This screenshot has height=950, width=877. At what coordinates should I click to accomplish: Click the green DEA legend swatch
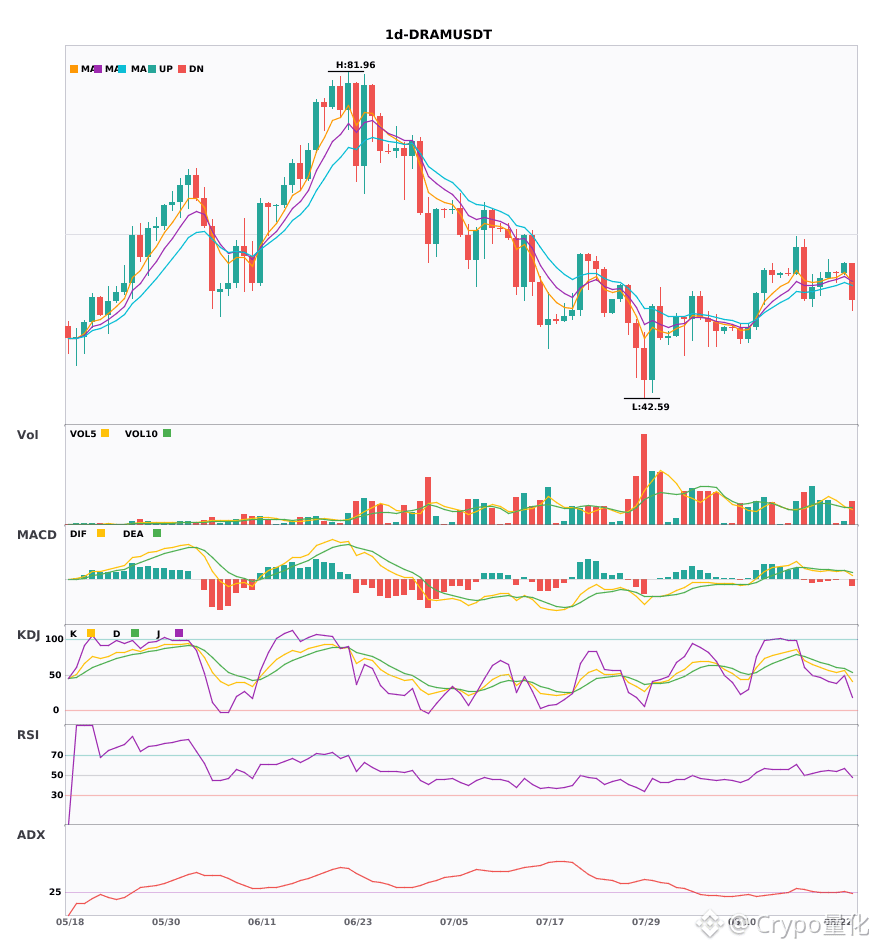[157, 533]
